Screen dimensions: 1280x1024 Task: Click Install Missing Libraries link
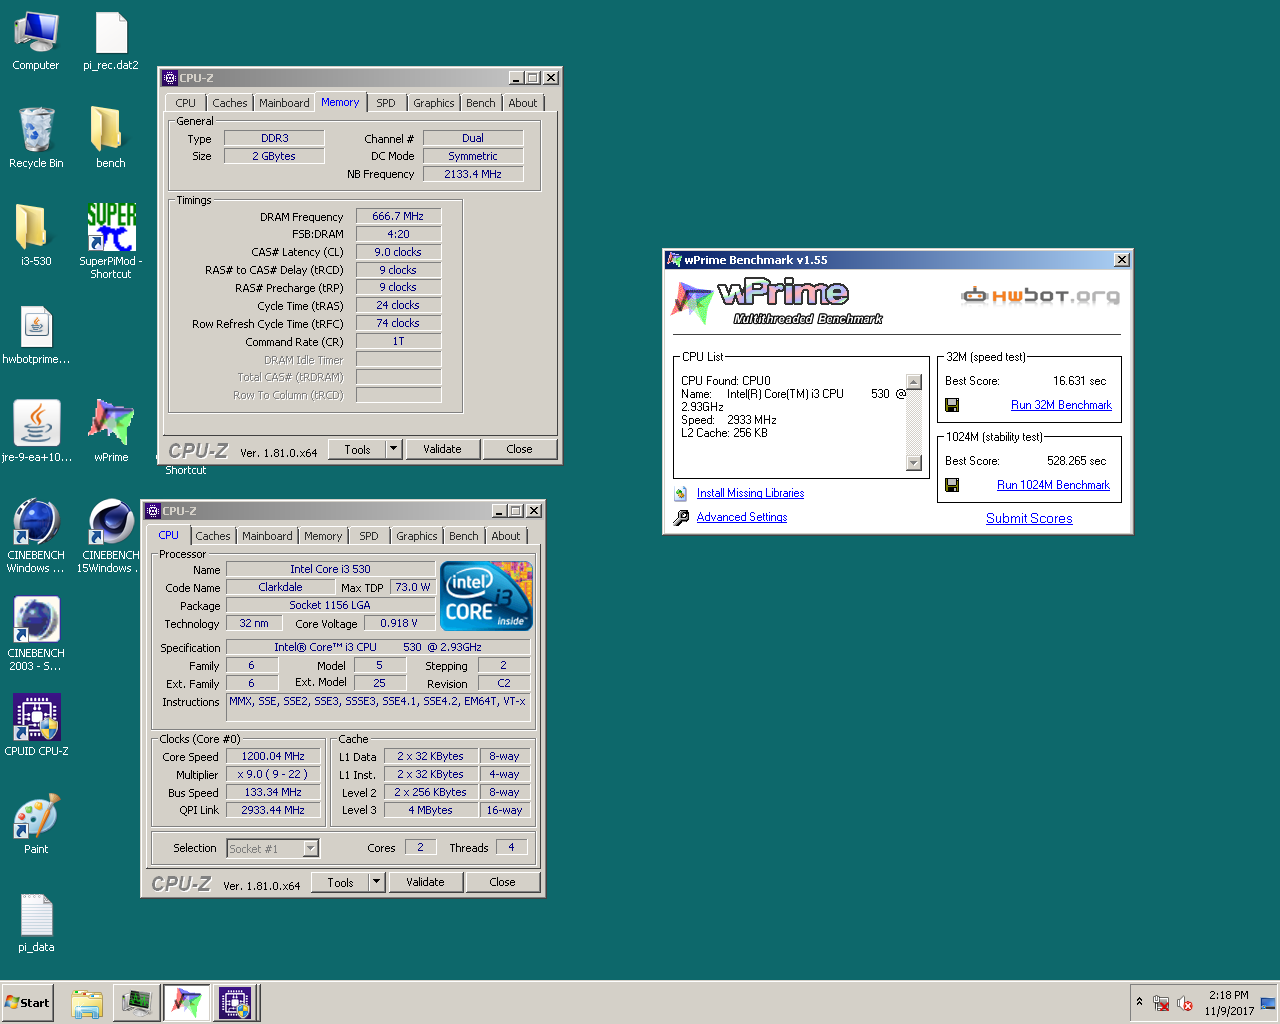750,493
